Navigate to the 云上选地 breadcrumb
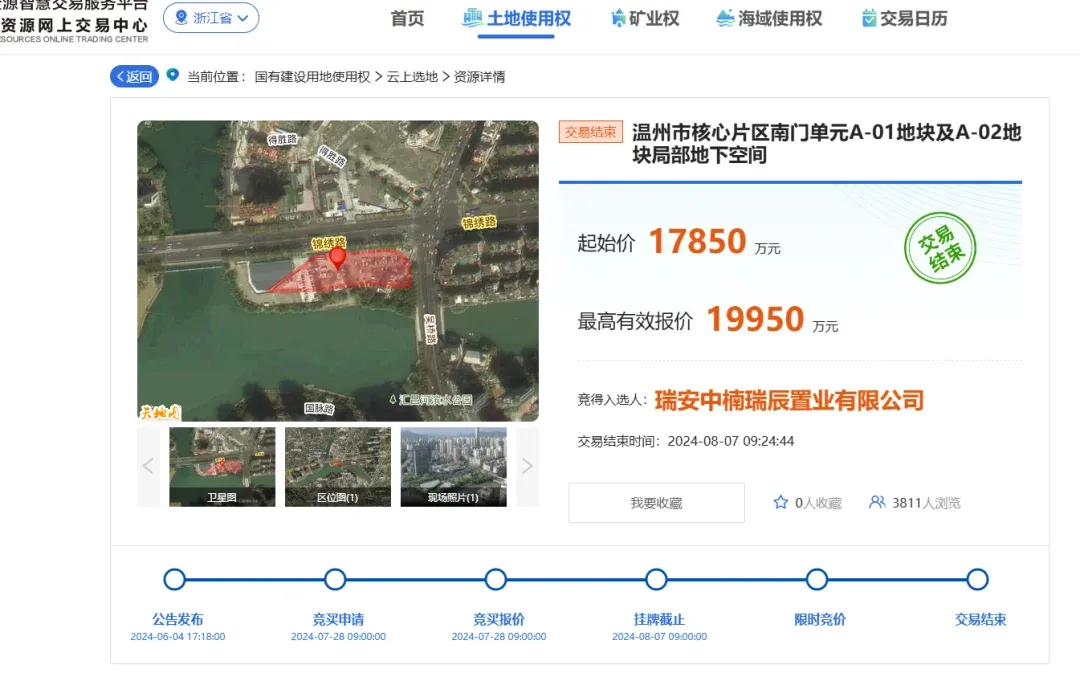This screenshot has width=1080, height=673. coord(412,76)
